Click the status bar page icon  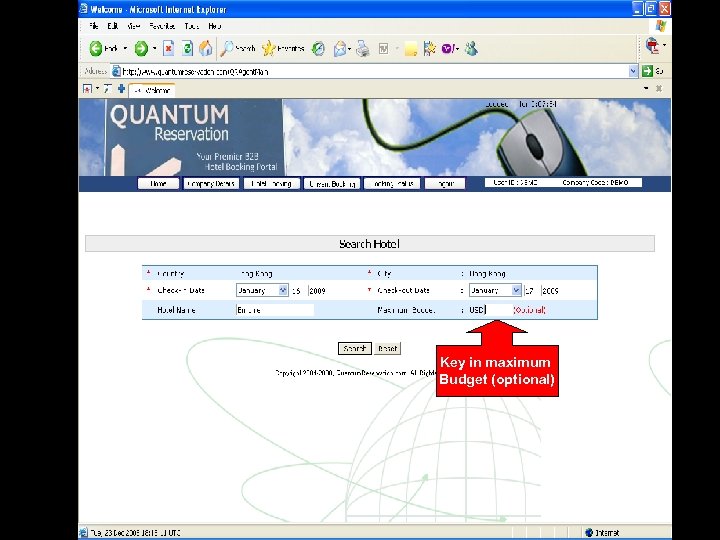(x=84, y=533)
